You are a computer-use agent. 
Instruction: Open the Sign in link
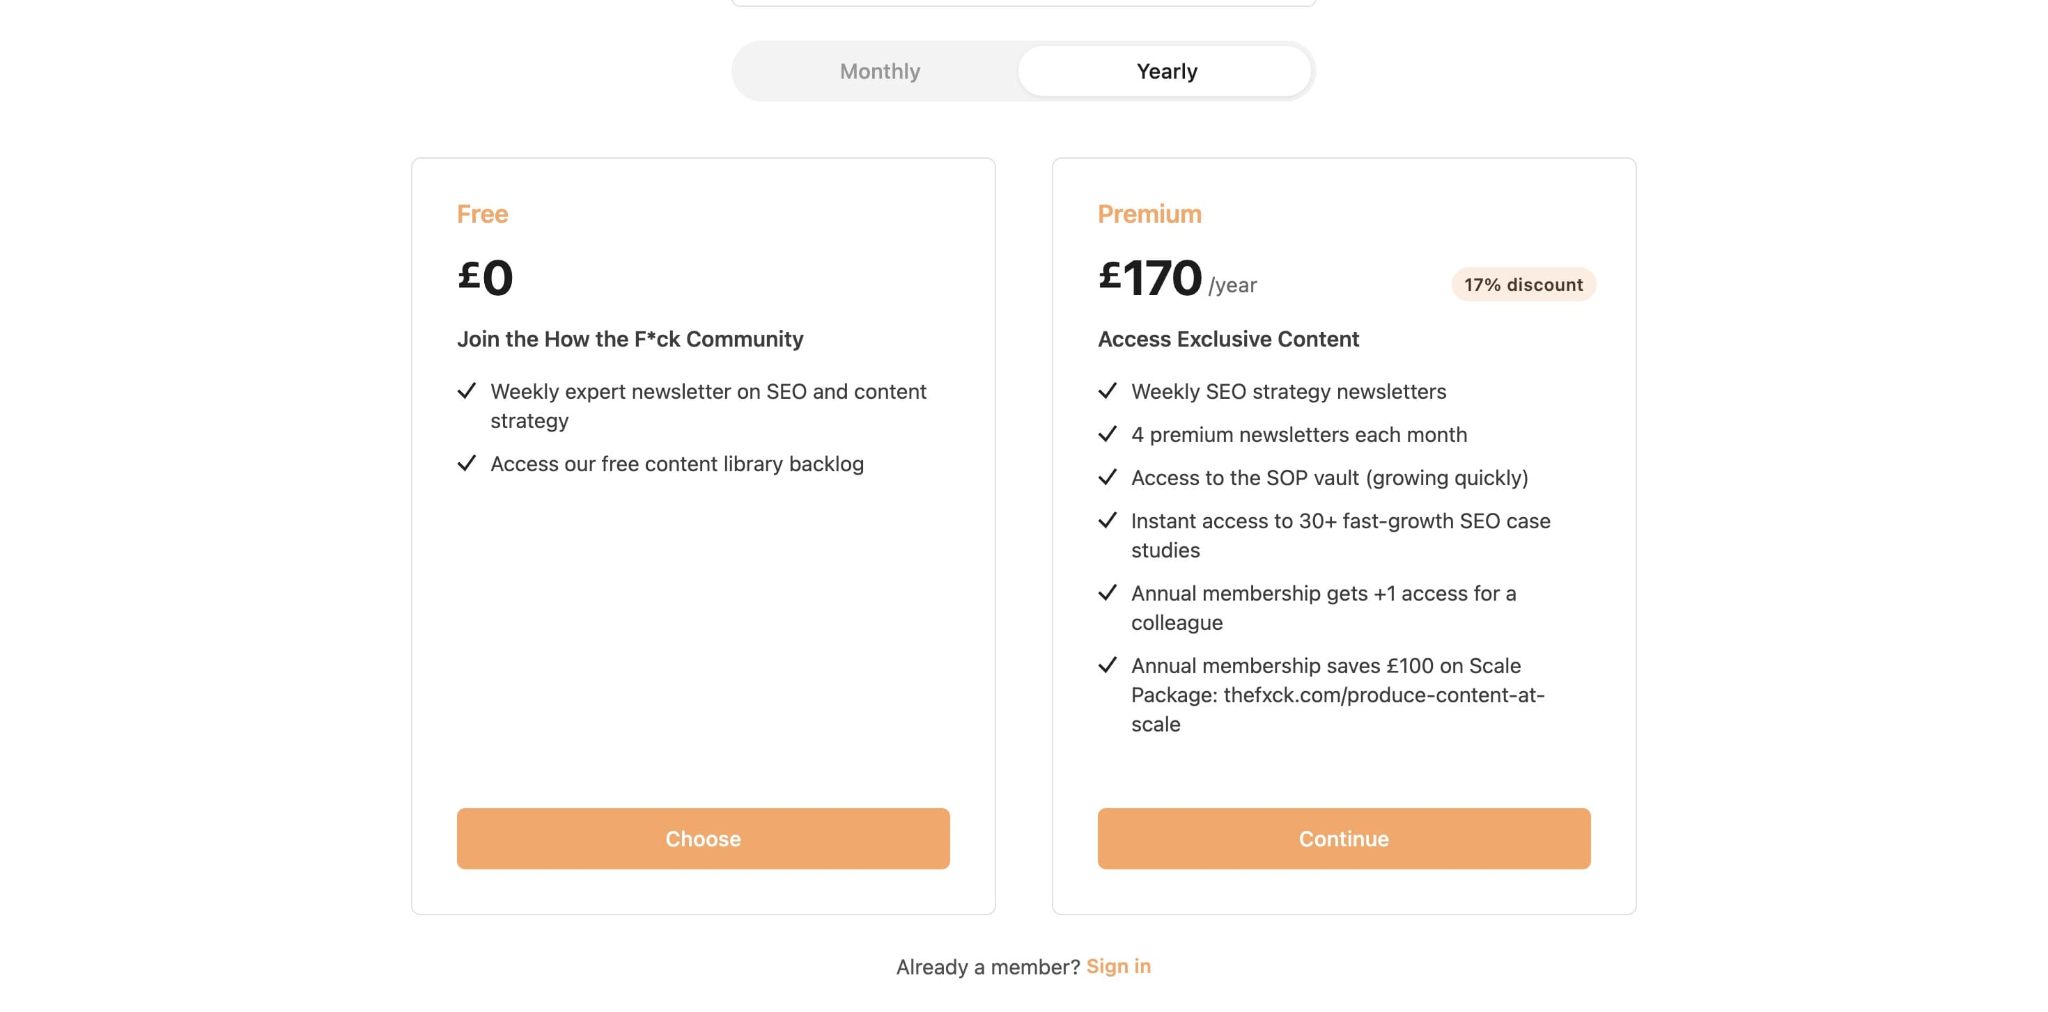(x=1118, y=966)
